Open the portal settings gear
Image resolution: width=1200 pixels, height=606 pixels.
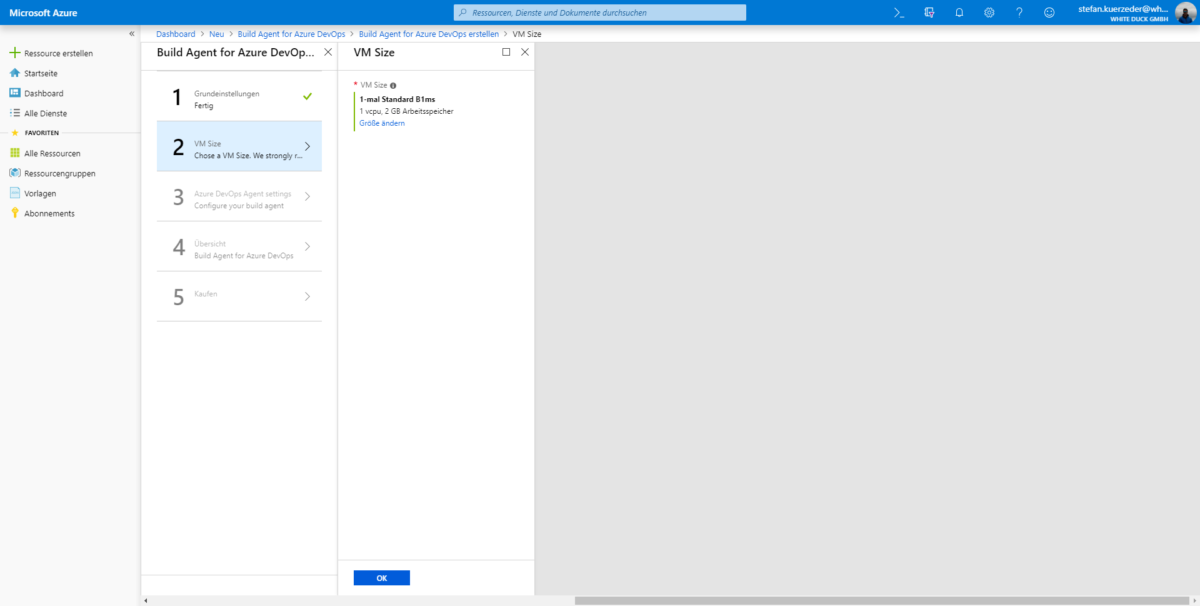pyautogui.click(x=989, y=12)
